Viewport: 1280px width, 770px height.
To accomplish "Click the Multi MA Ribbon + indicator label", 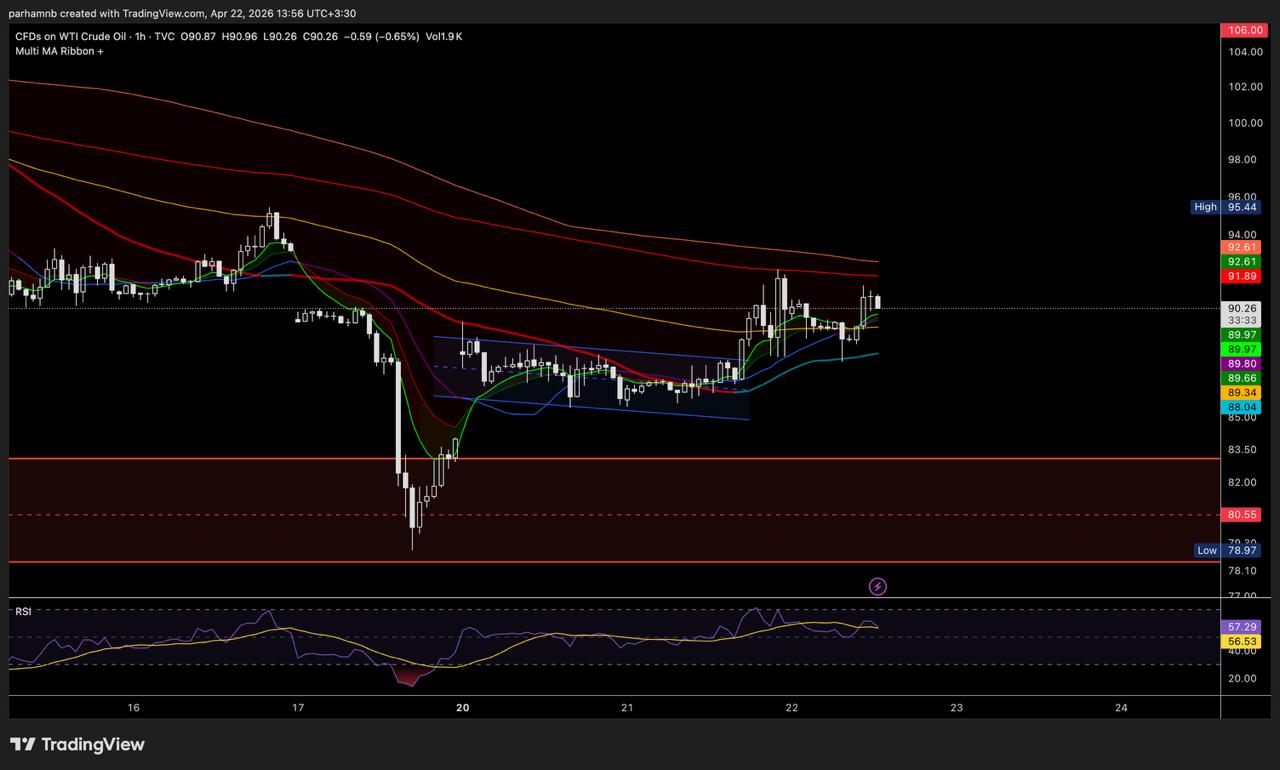I will [60, 50].
